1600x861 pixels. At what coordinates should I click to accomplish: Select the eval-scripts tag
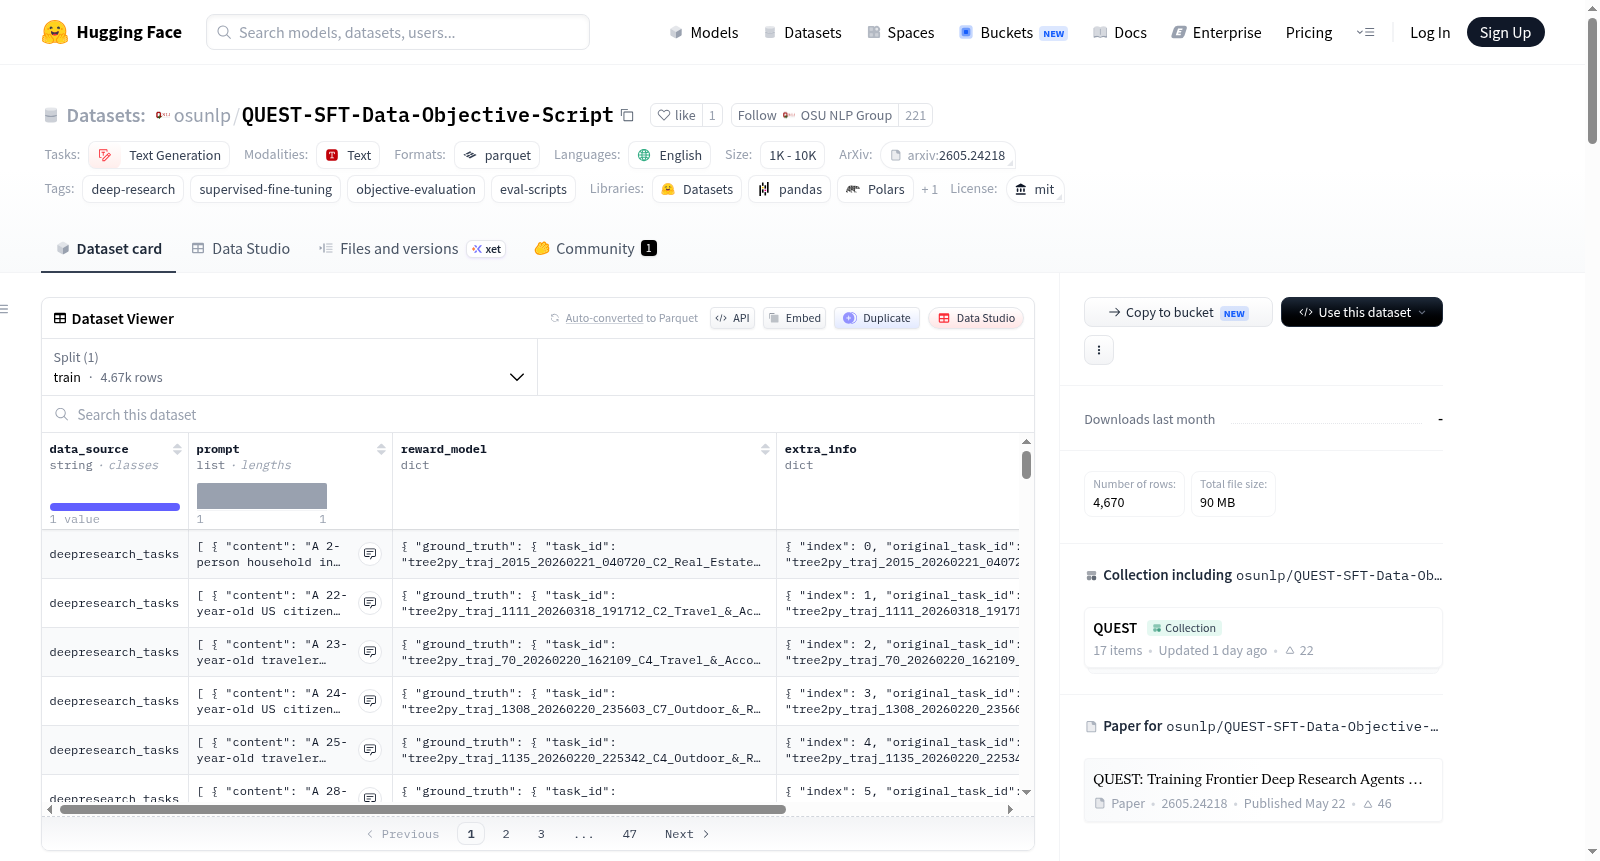tap(533, 189)
